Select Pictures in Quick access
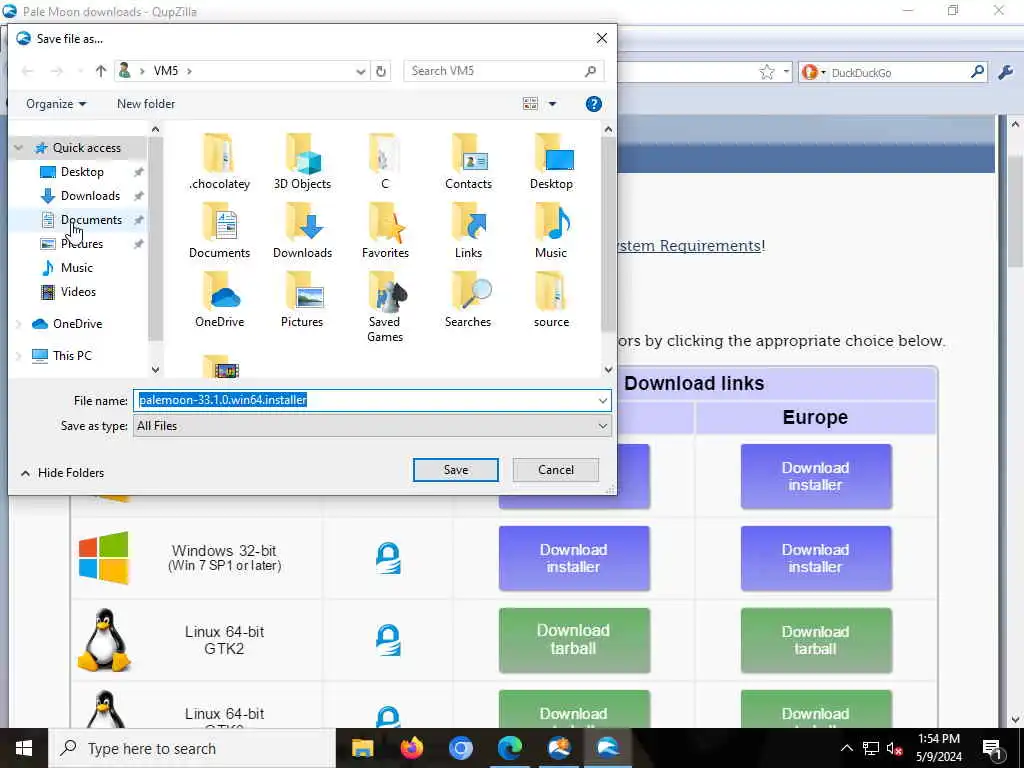The width and height of the screenshot is (1024, 768). point(82,244)
